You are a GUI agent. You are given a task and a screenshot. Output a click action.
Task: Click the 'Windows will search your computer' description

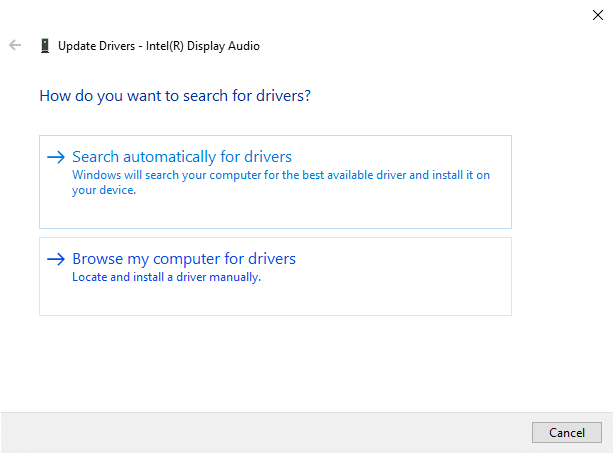(280, 175)
